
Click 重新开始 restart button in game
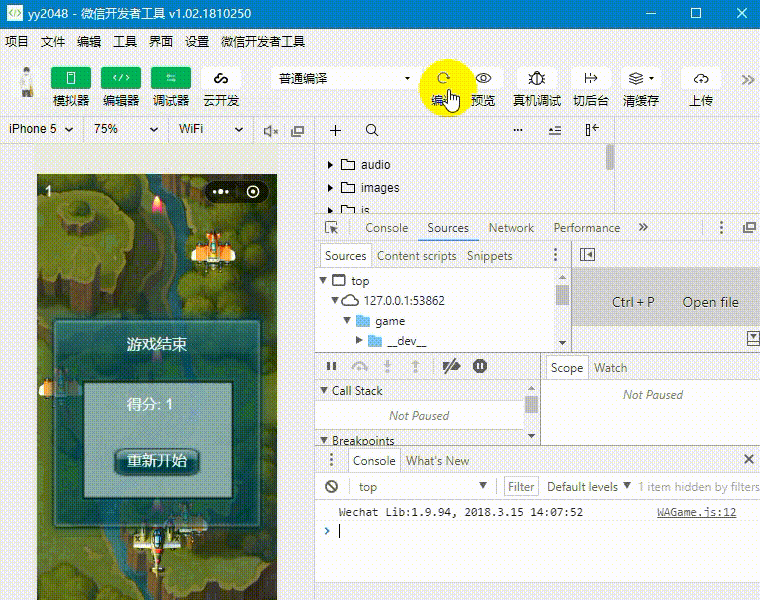click(x=157, y=461)
